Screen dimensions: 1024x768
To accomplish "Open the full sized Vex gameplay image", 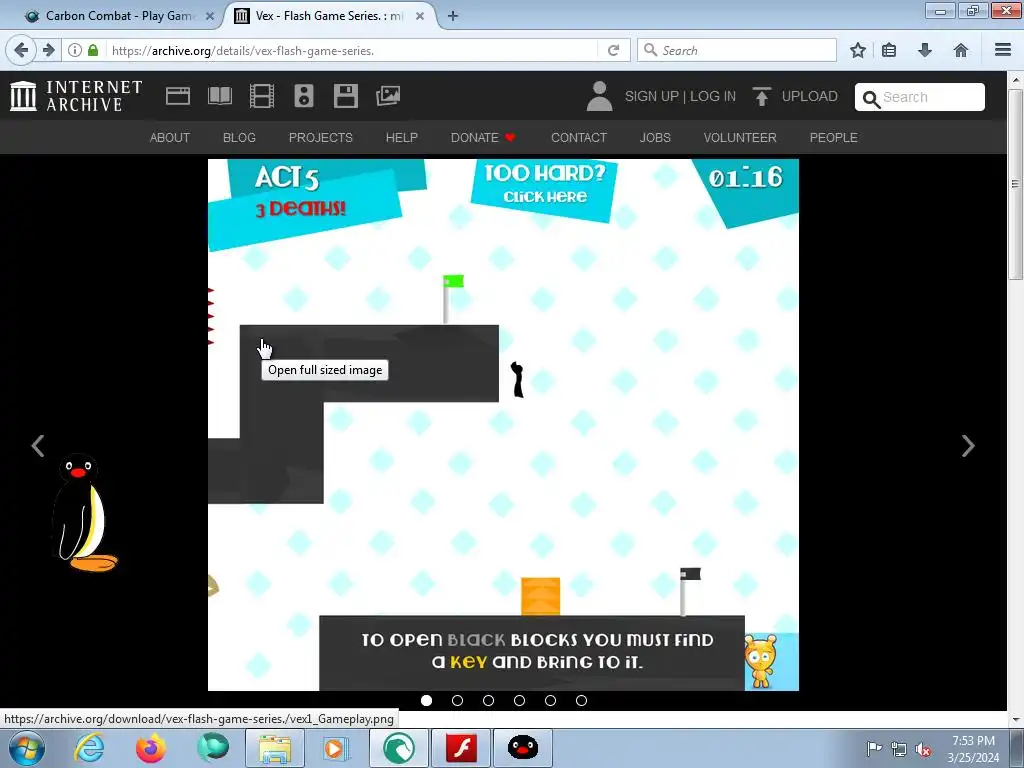I will (503, 424).
